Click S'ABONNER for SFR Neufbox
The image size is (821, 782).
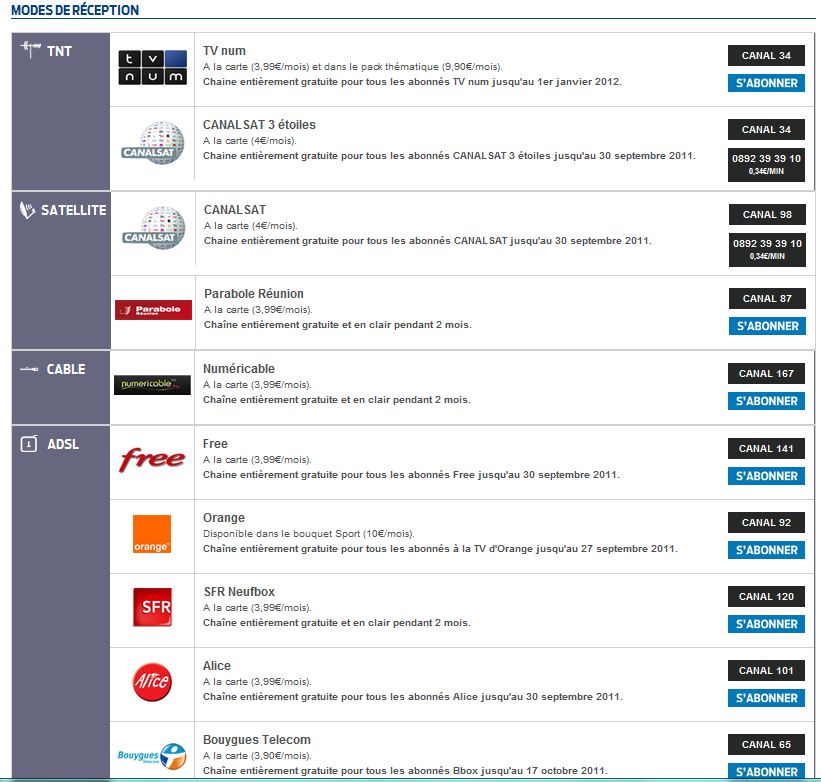766,624
